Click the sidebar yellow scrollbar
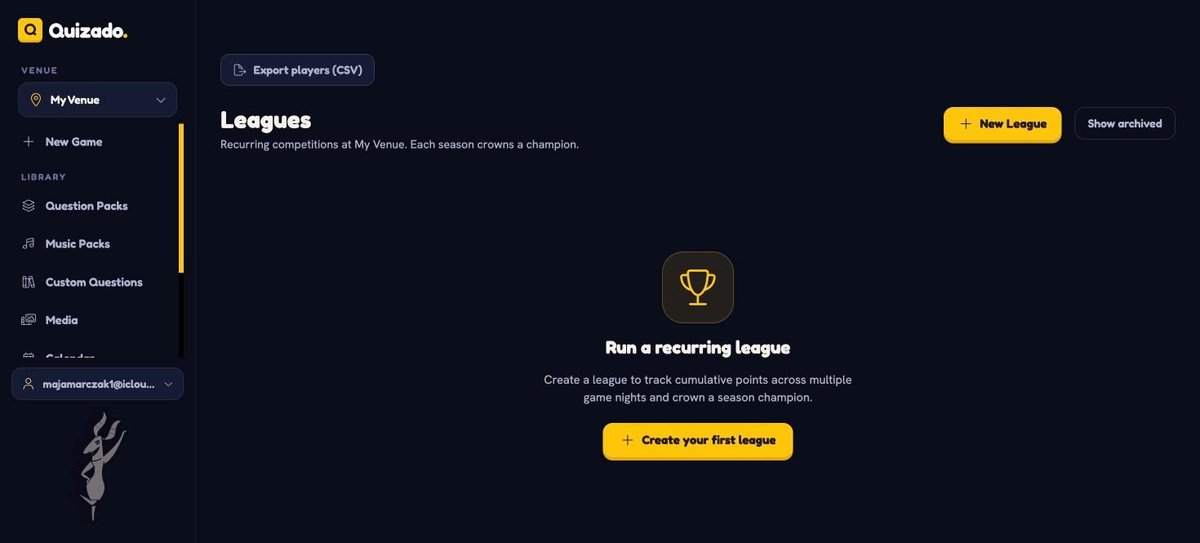The height and width of the screenshot is (543, 1200). coord(181,198)
